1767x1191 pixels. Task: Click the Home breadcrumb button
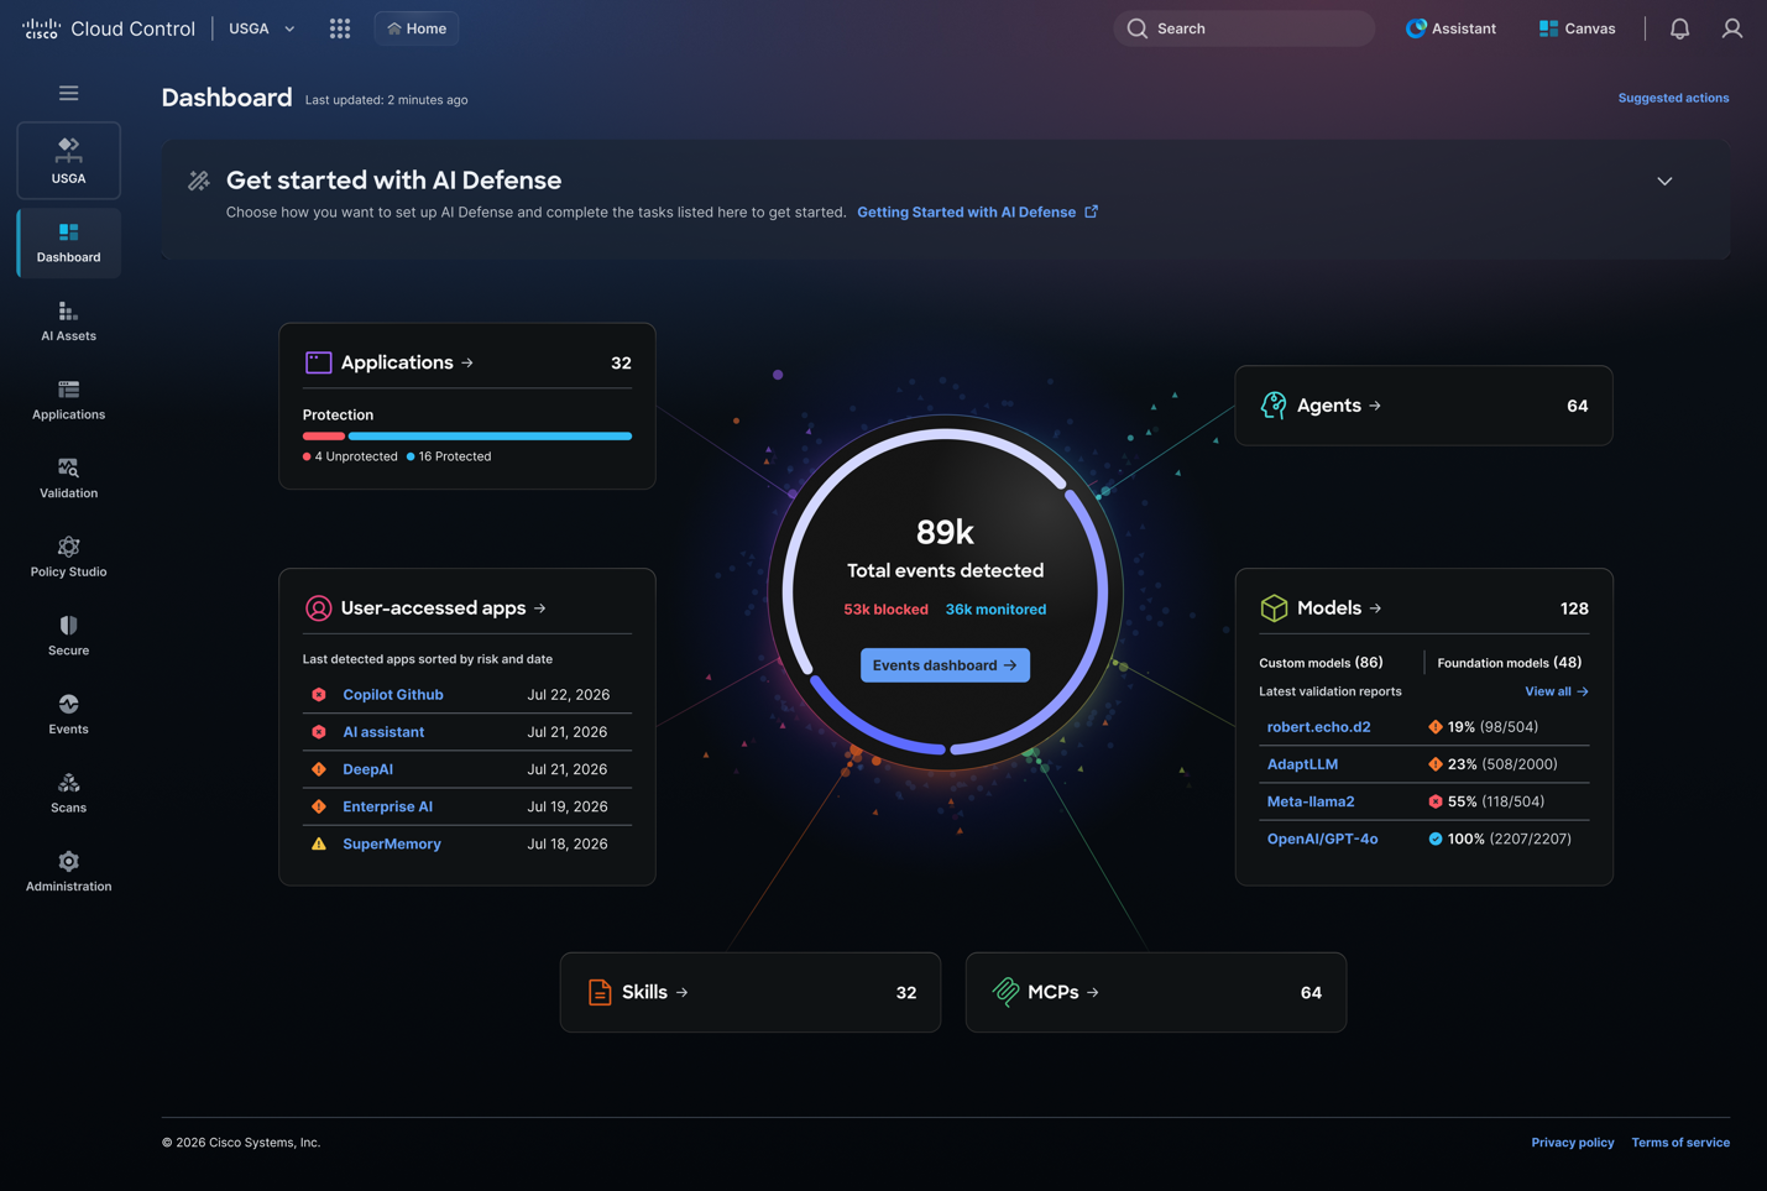coord(417,28)
